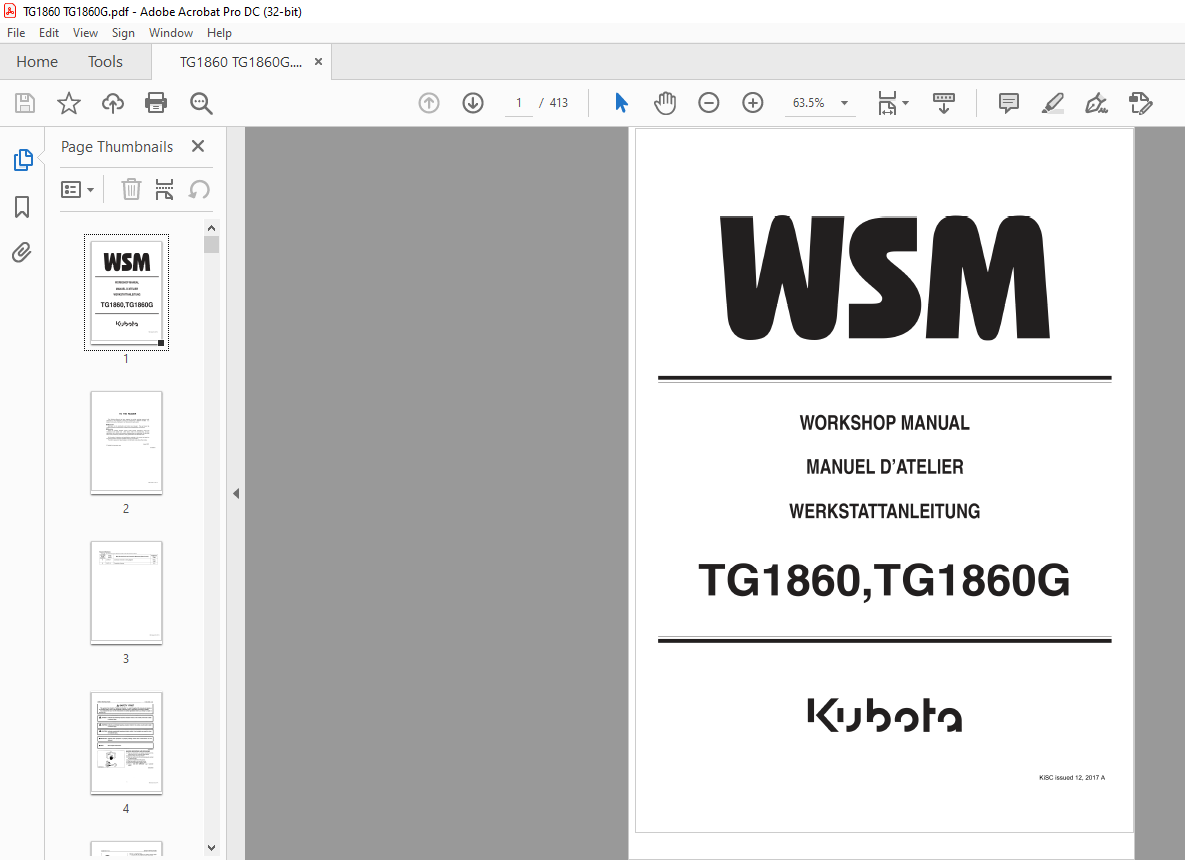The image size is (1185, 860).
Task: Add a comment sticky note
Action: [1009, 103]
